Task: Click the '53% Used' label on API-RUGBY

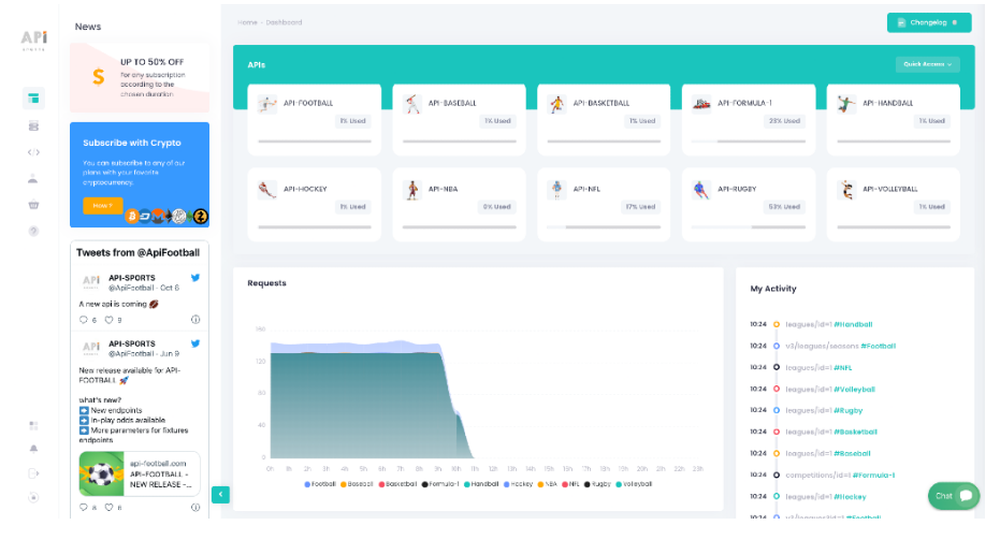Action: pos(784,207)
